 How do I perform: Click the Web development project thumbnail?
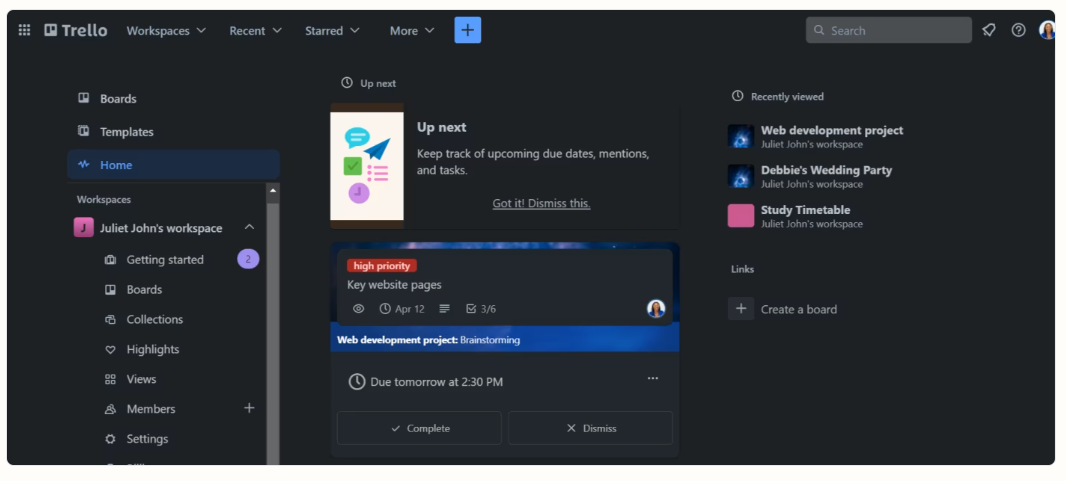[x=741, y=136]
